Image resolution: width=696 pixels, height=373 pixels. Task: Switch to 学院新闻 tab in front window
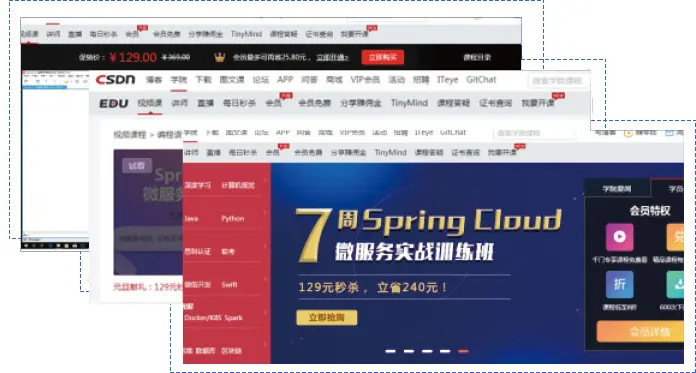(617, 189)
